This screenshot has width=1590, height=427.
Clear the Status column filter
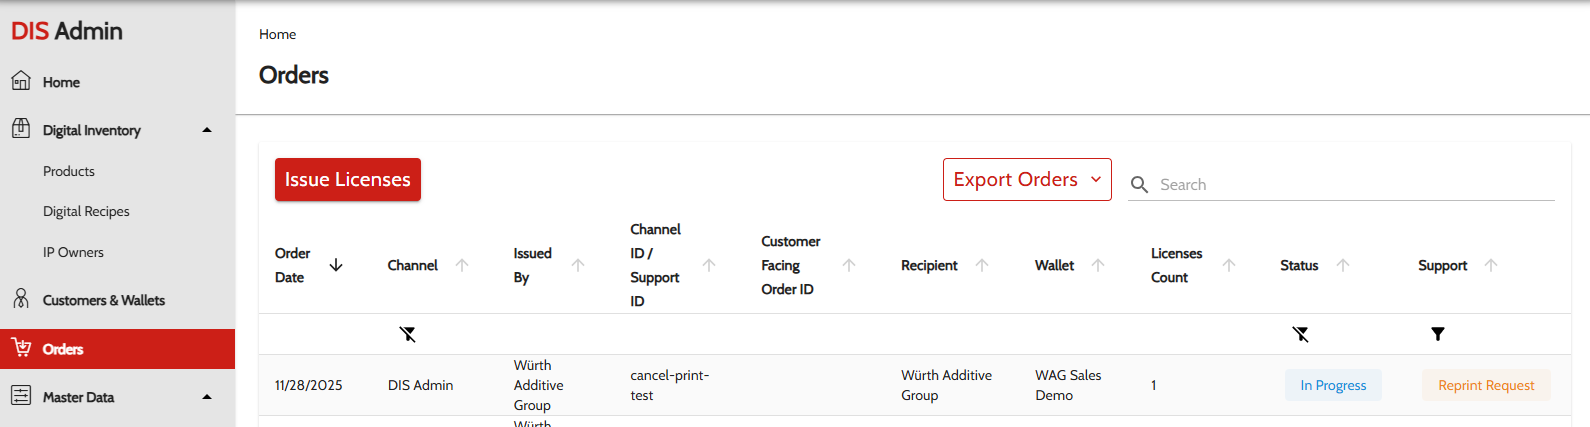click(1300, 334)
